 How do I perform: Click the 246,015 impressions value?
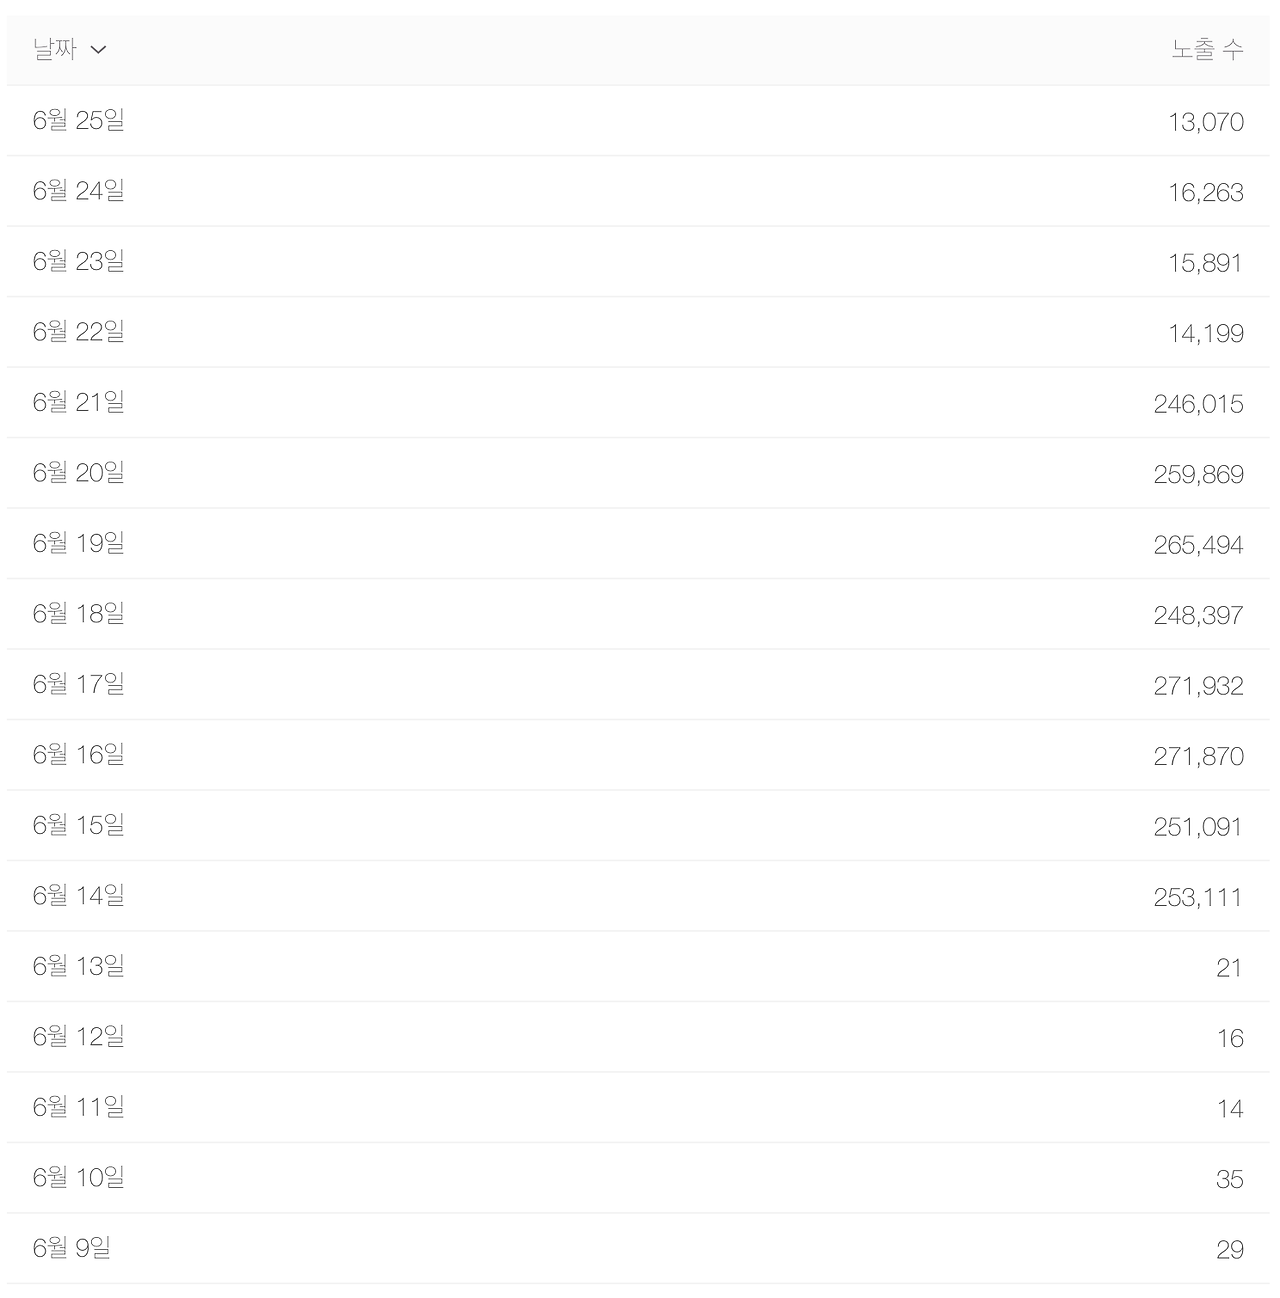pyautogui.click(x=1198, y=404)
